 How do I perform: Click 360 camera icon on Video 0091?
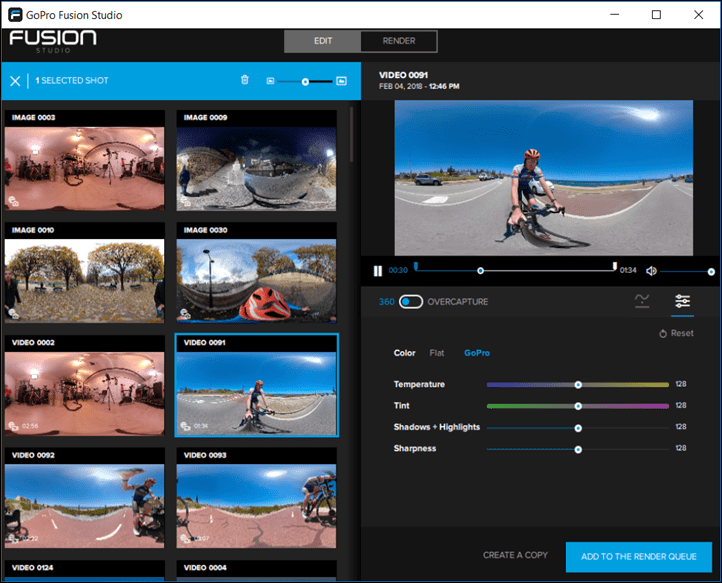tap(185, 426)
